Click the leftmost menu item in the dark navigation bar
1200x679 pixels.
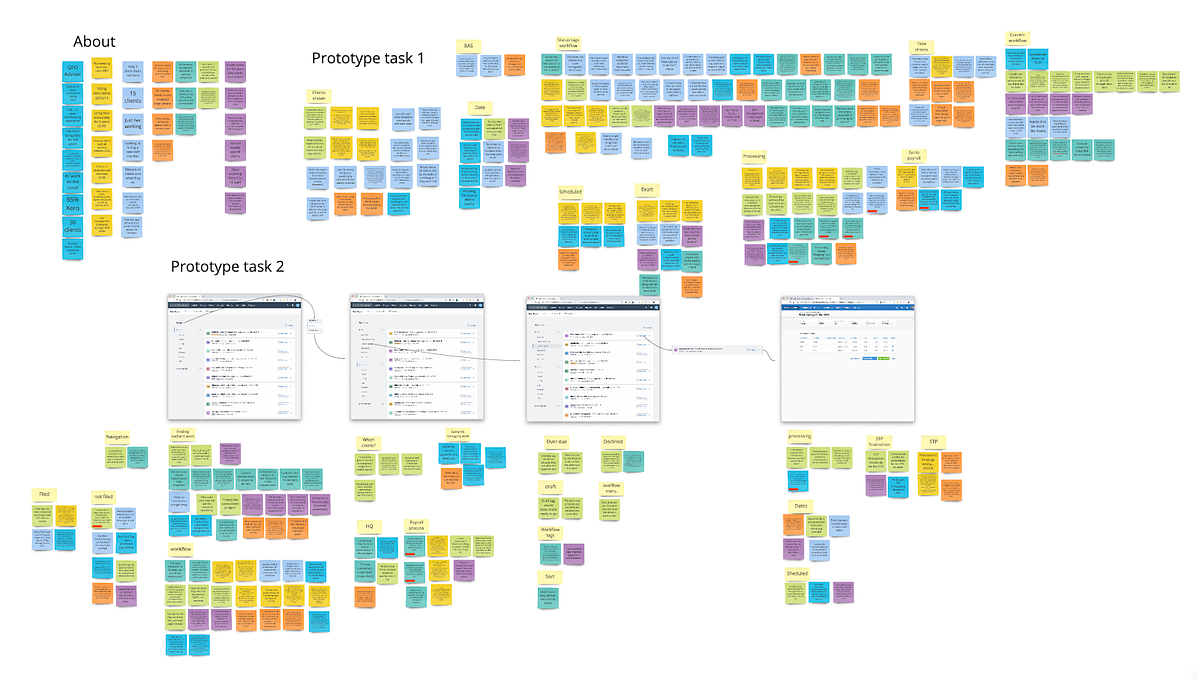[180, 305]
